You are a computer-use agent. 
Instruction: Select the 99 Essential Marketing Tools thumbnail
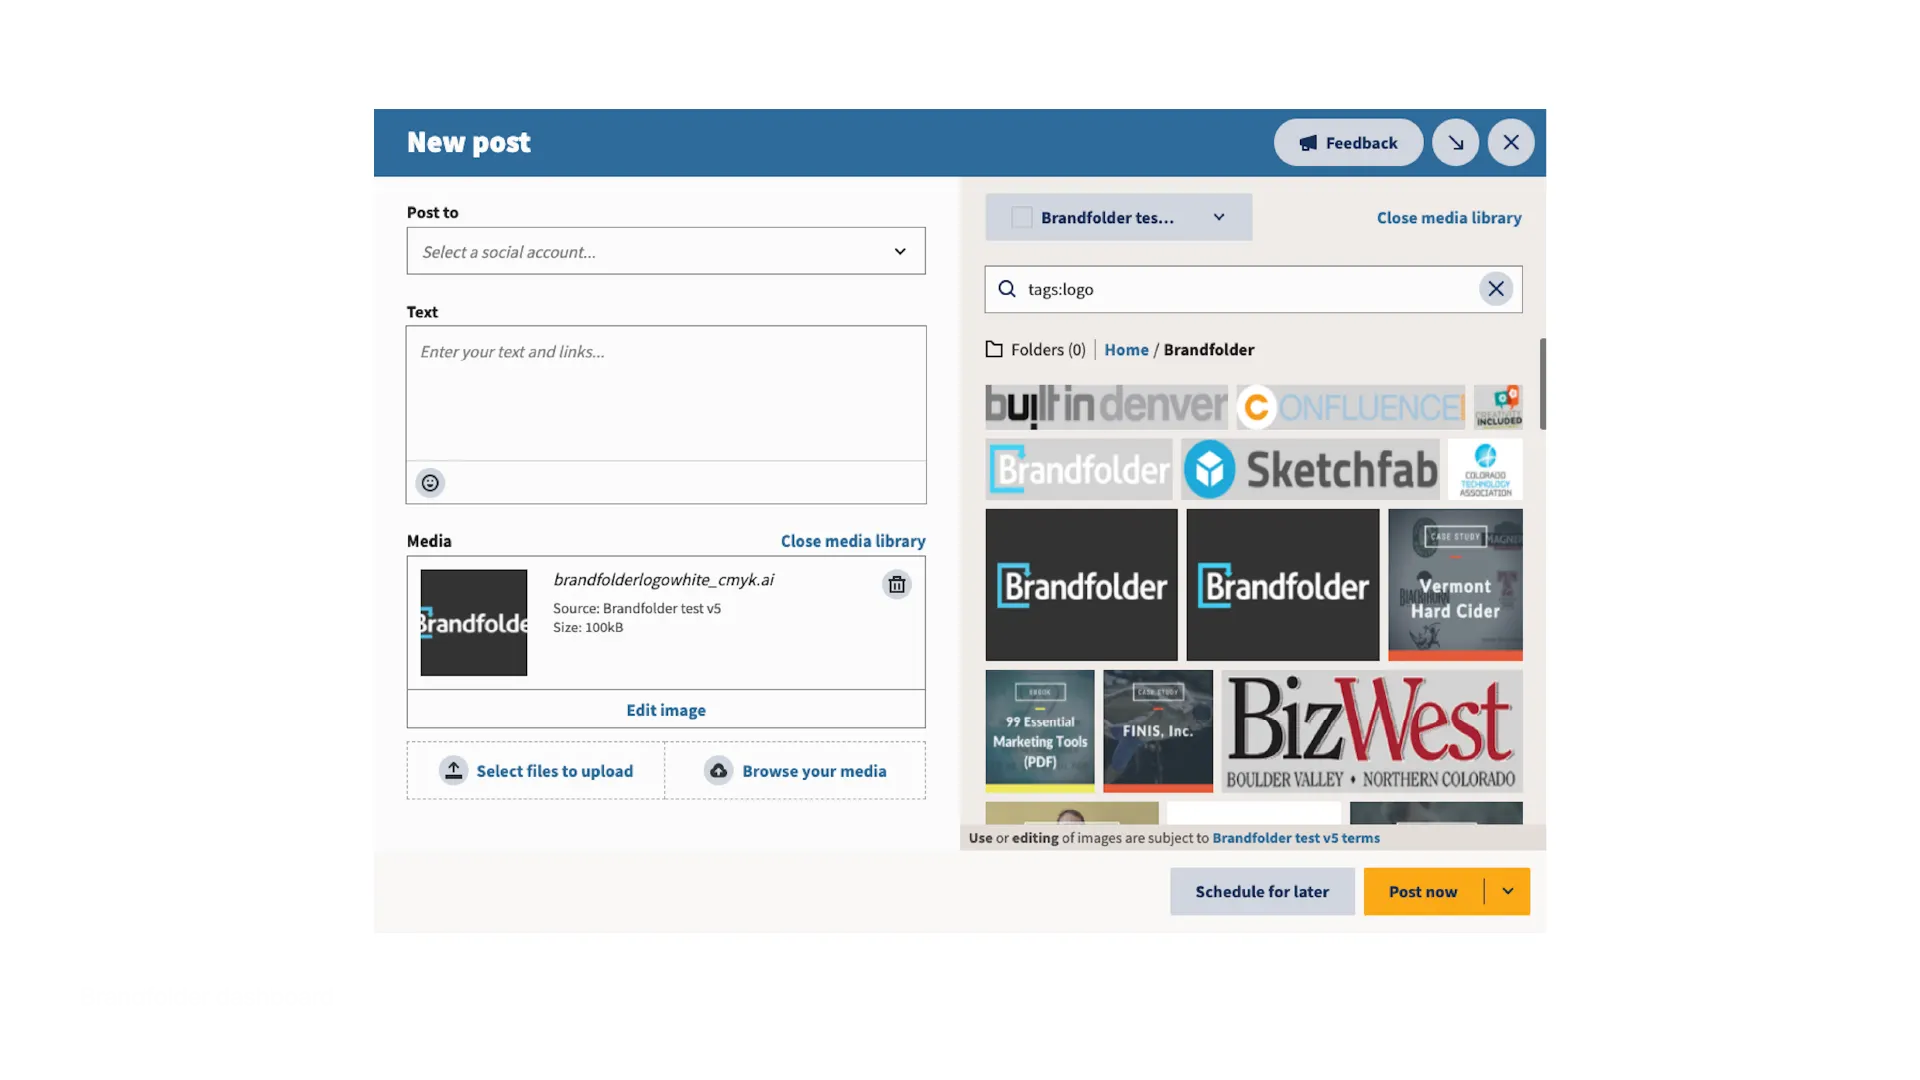1040,731
